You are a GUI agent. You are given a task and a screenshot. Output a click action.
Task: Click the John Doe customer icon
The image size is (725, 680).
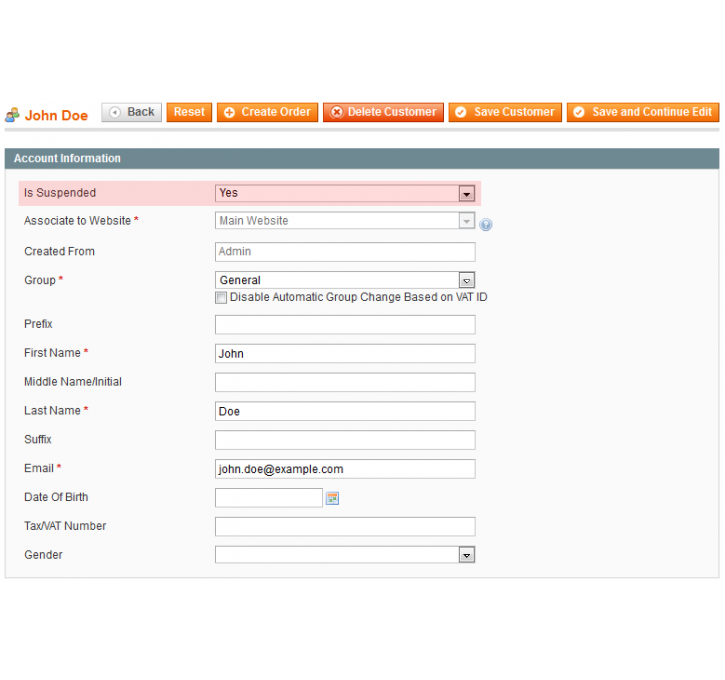pos(12,115)
